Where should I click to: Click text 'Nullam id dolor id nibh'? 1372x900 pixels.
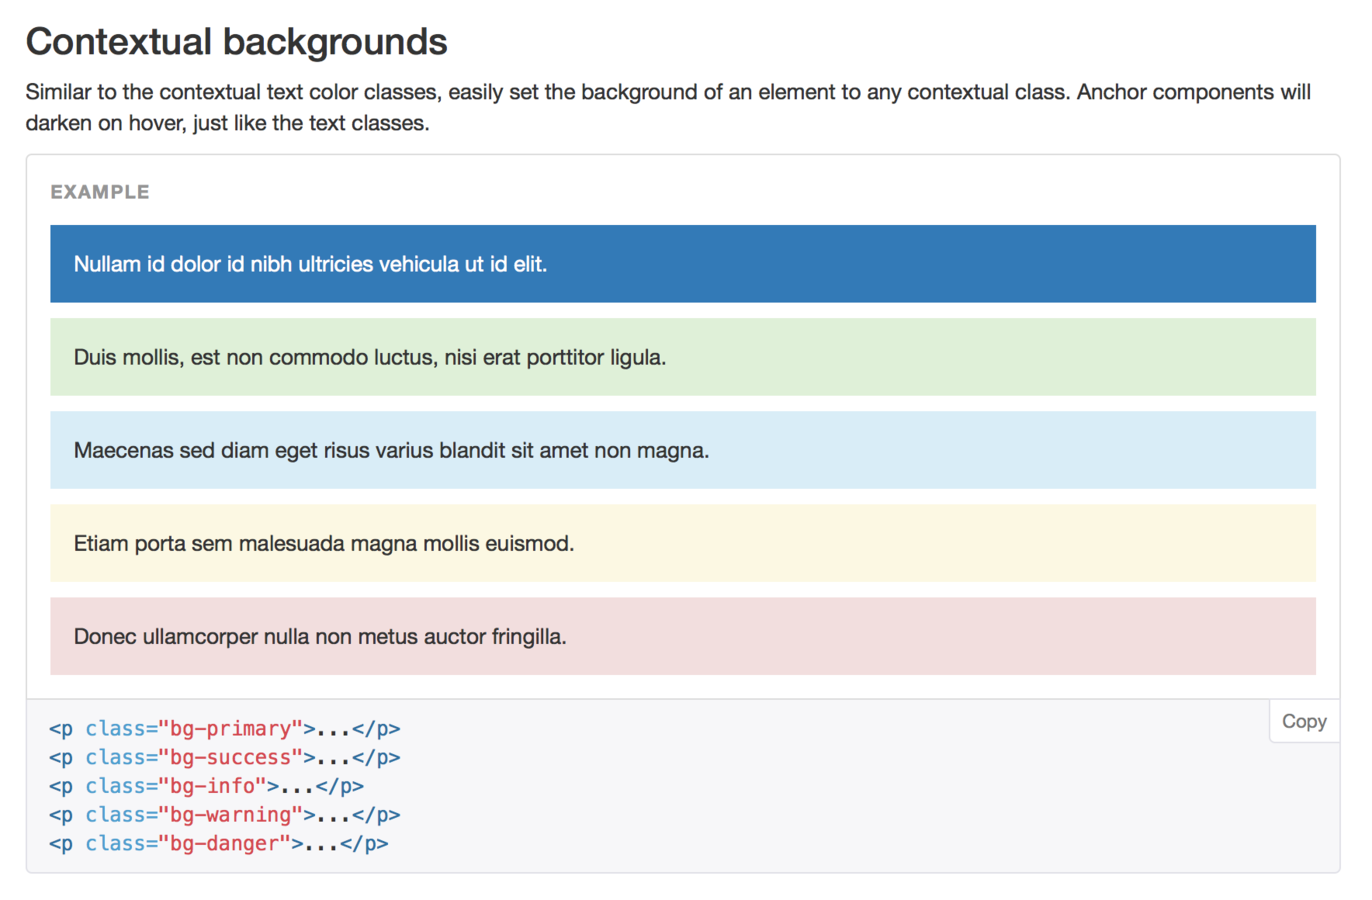pyautogui.click(x=175, y=264)
